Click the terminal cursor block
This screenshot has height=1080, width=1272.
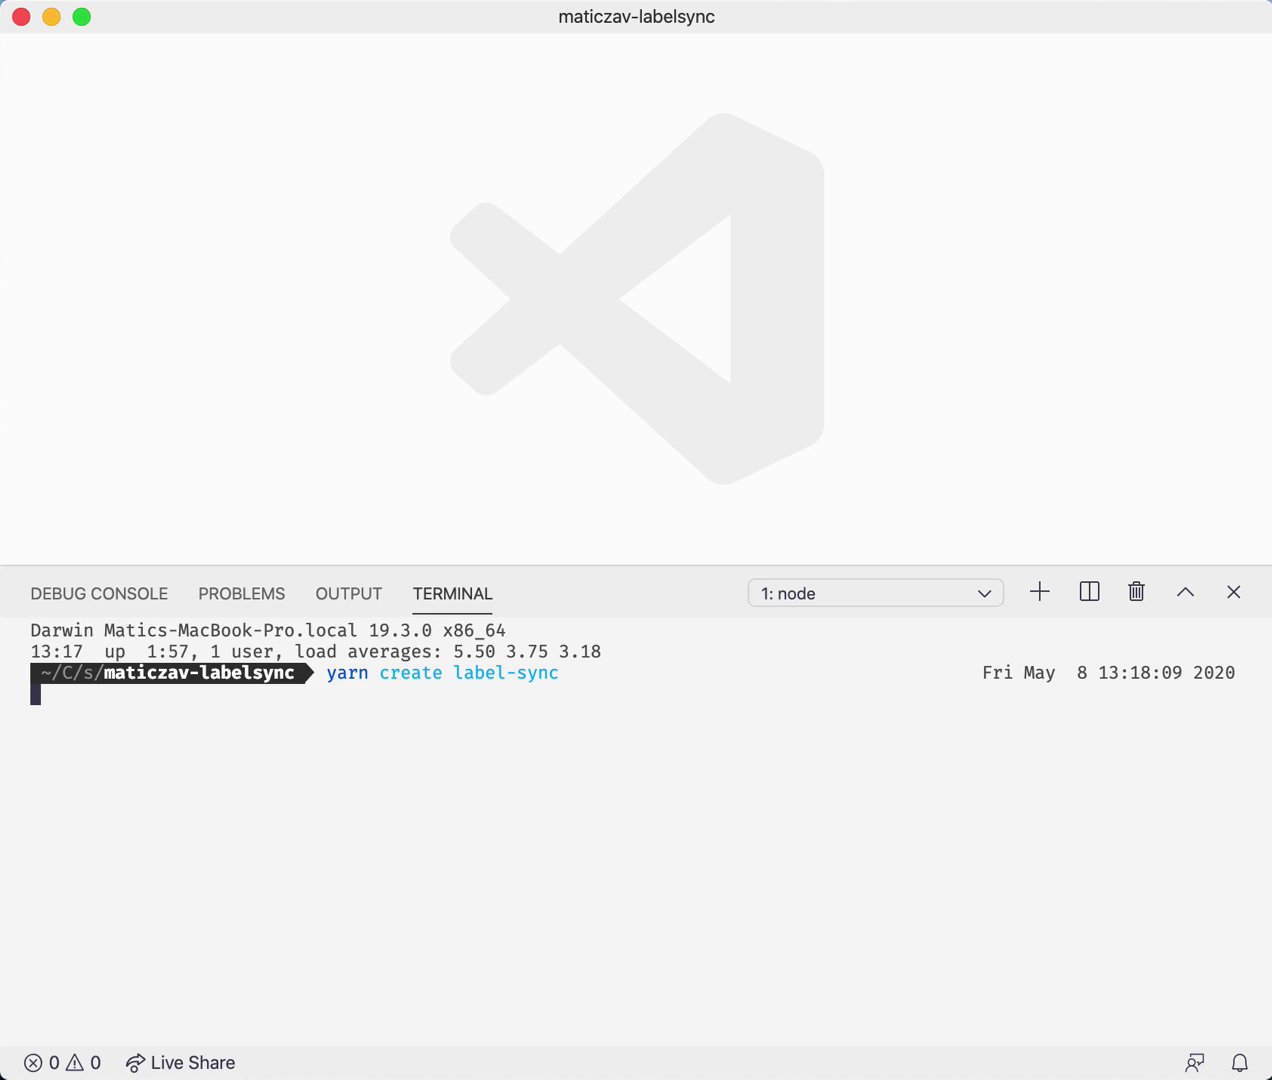tap(36, 694)
